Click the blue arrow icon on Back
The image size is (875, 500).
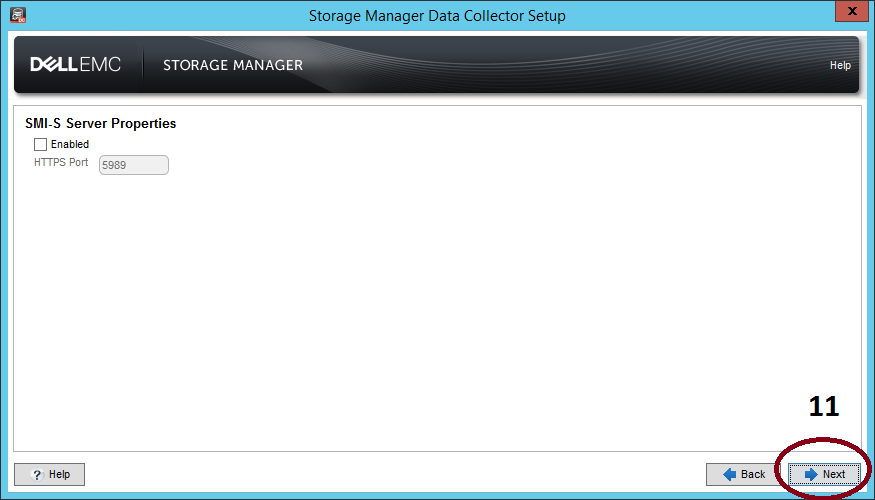(729, 474)
